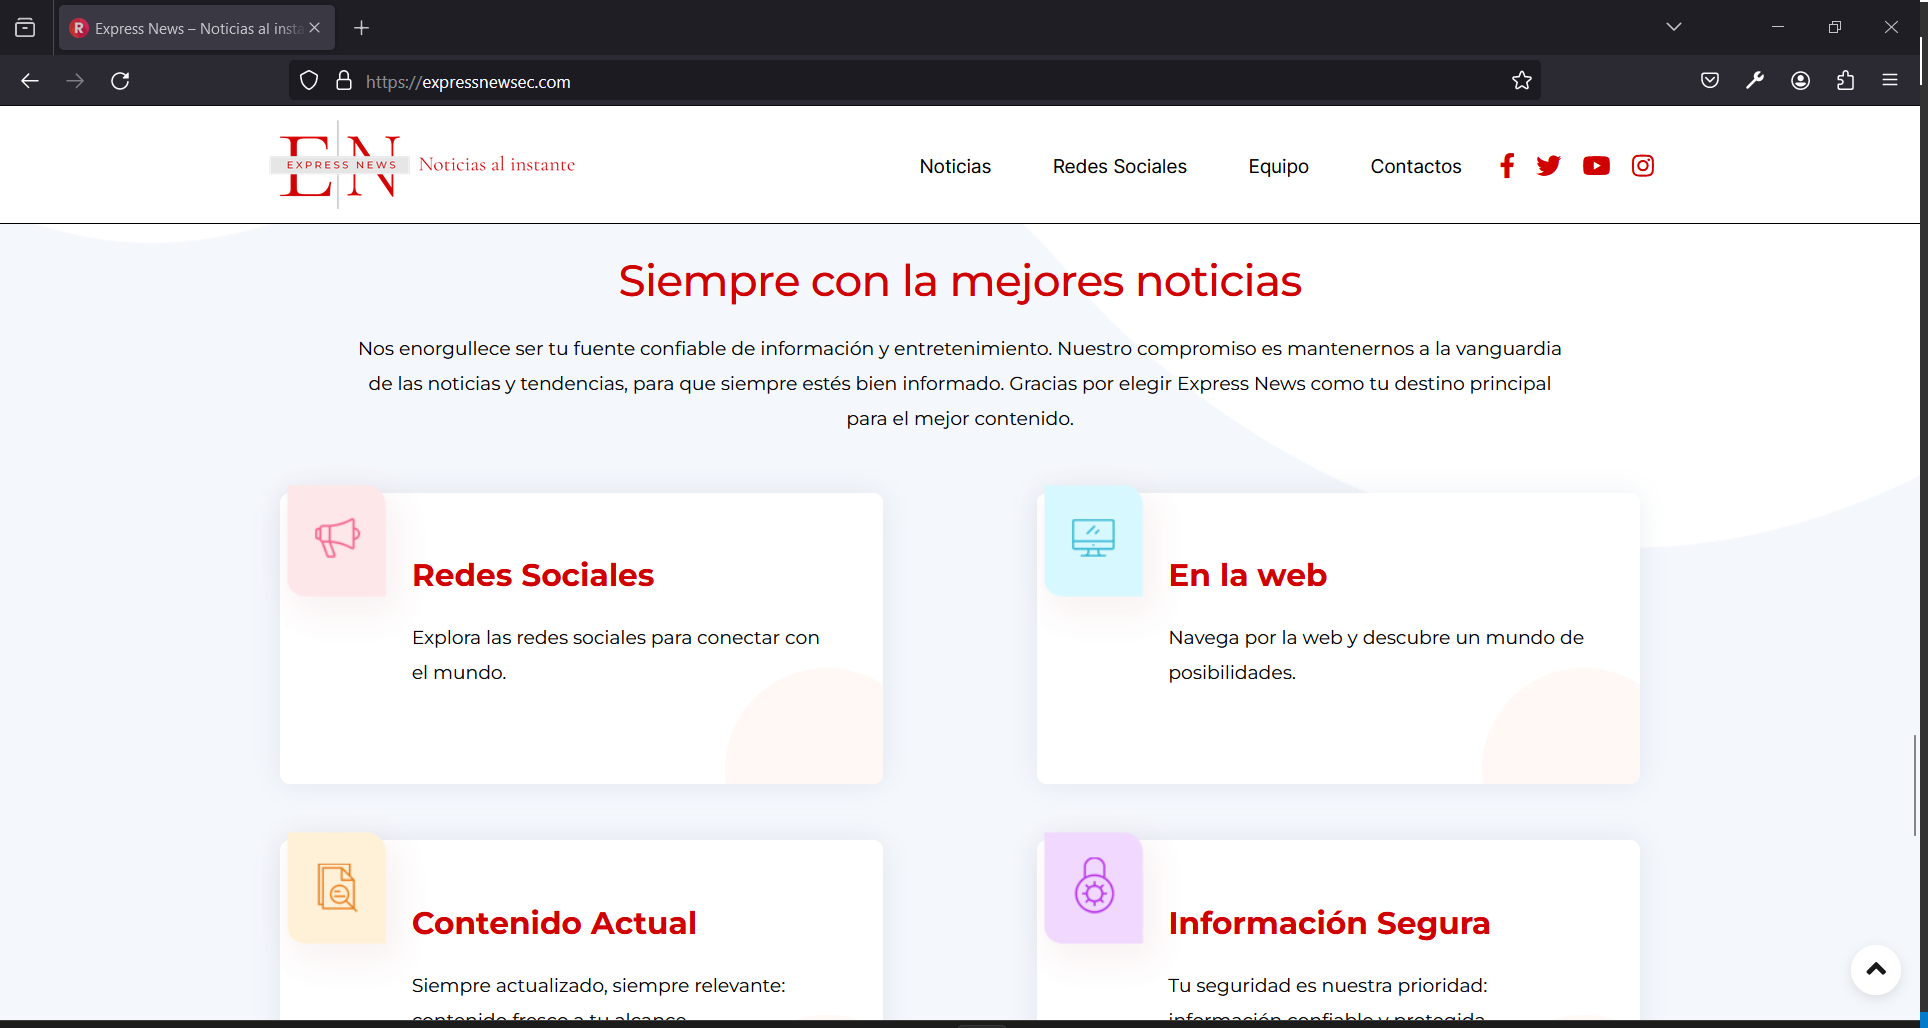Screen dimensions: 1928x1028
Task: Focus the address bar URL field
Action: coord(930,82)
